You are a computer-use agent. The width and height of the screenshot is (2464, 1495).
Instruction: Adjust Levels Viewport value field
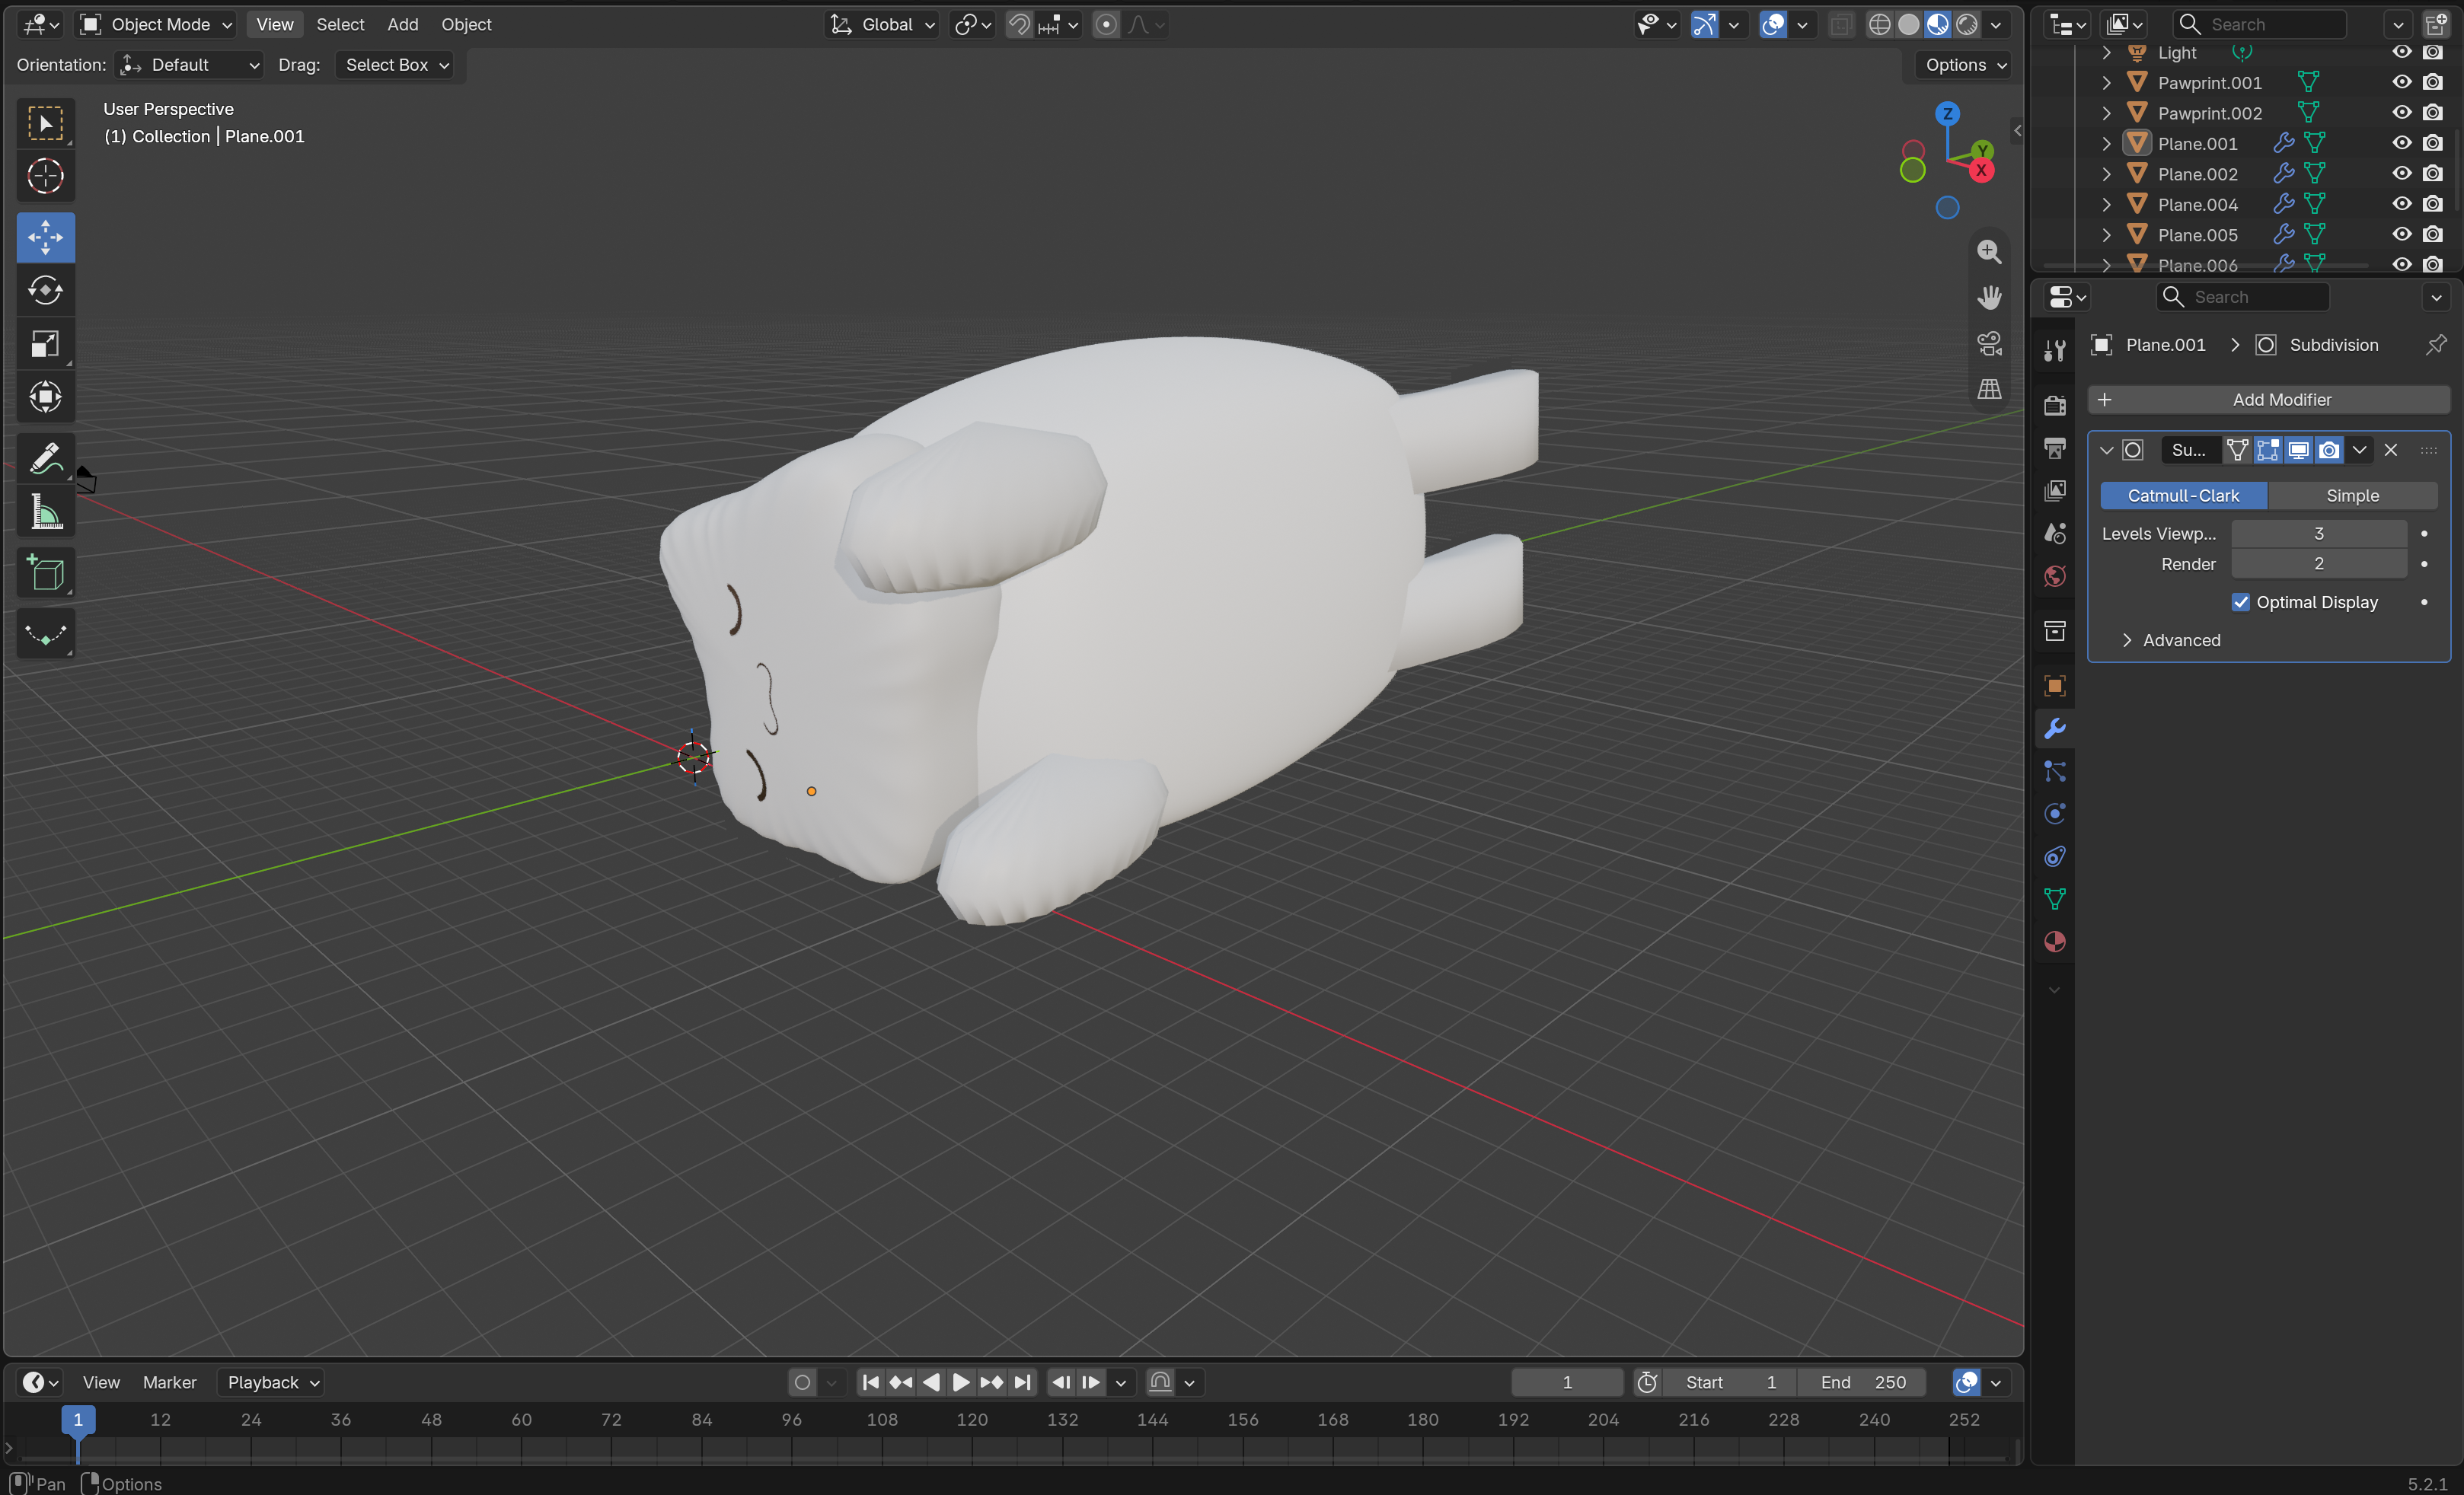(2318, 534)
